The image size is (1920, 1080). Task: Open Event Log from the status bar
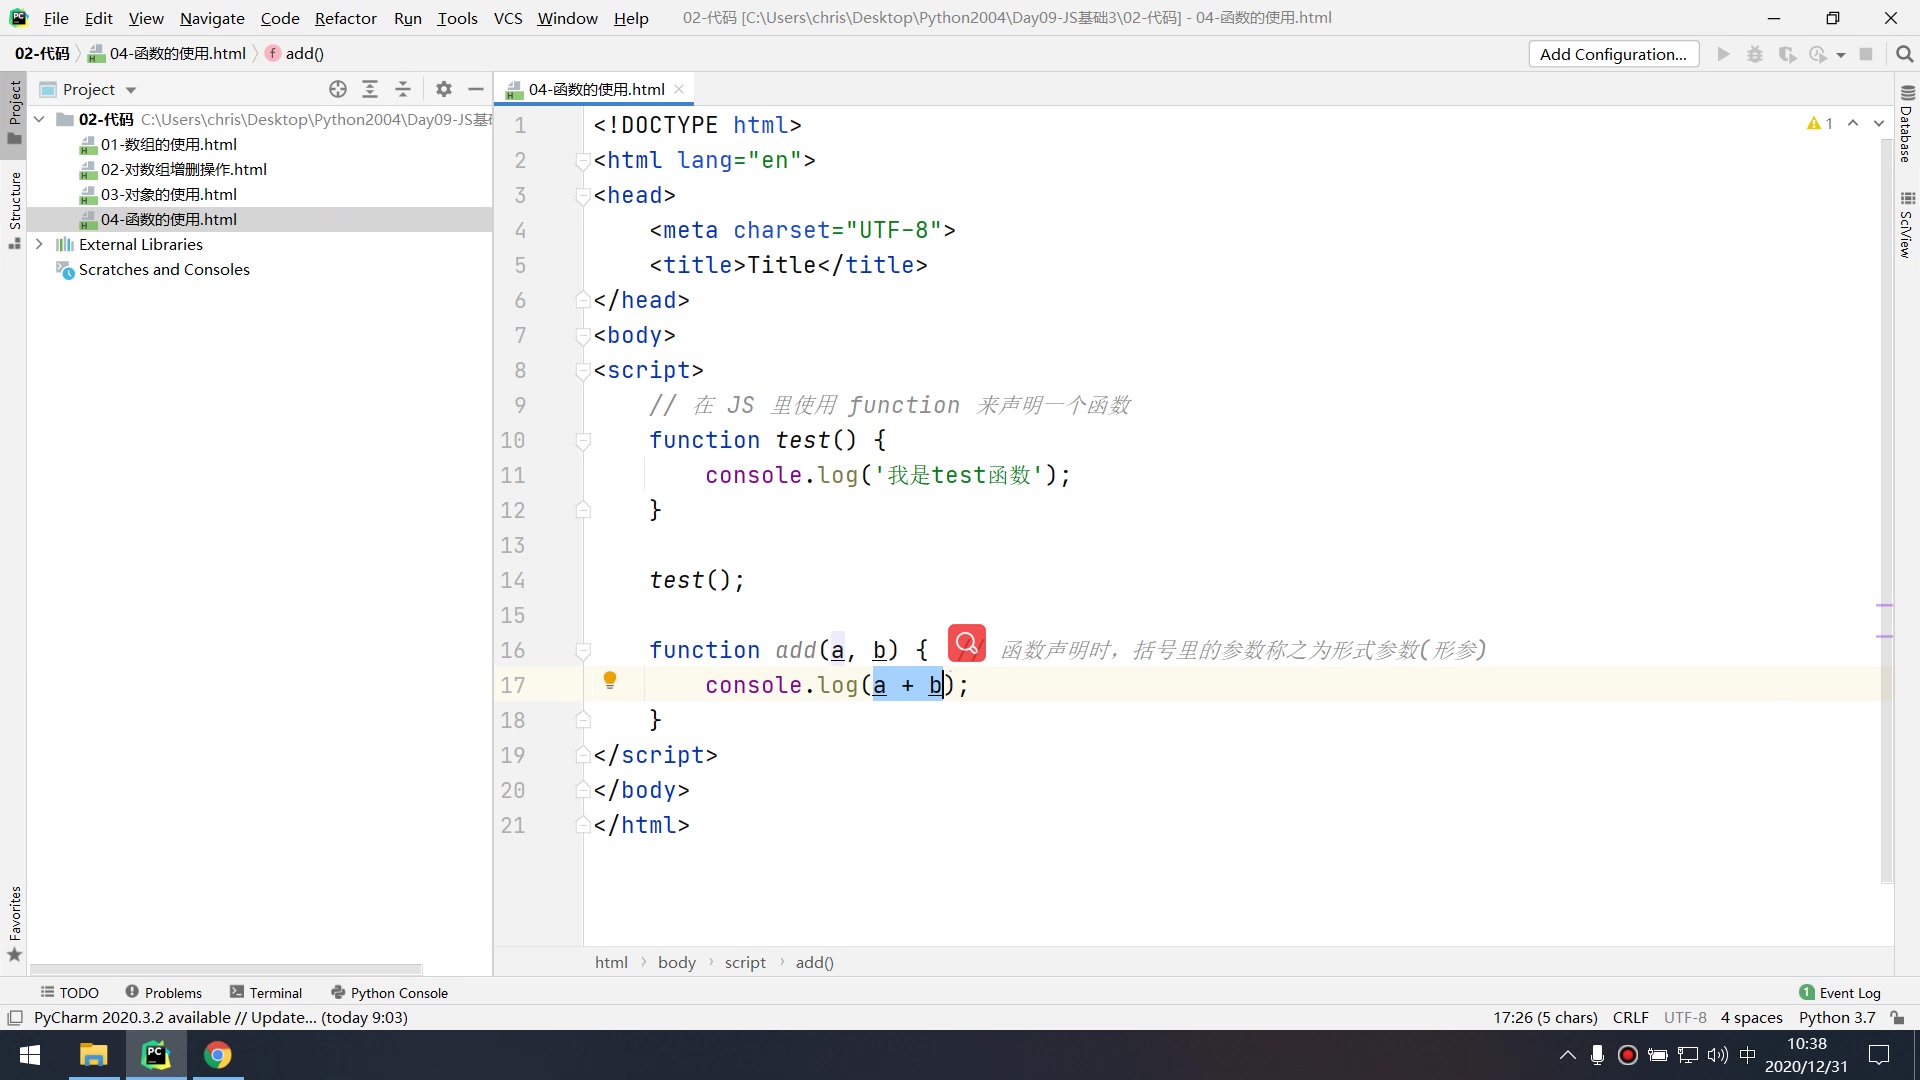point(1839,992)
